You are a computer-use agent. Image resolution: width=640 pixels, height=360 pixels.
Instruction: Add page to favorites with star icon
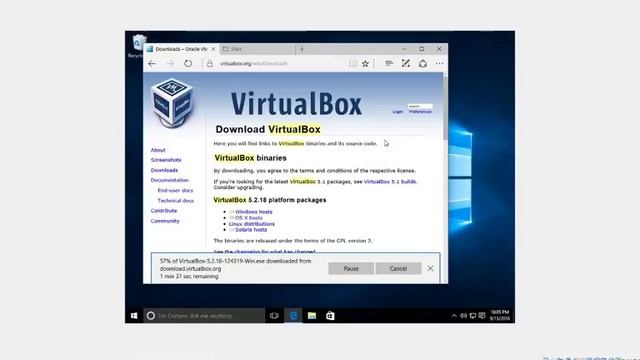click(365, 64)
